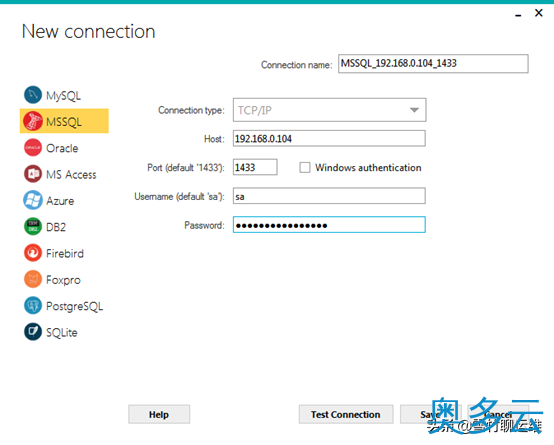Focus the Port input field
The image size is (554, 445).
(x=255, y=167)
